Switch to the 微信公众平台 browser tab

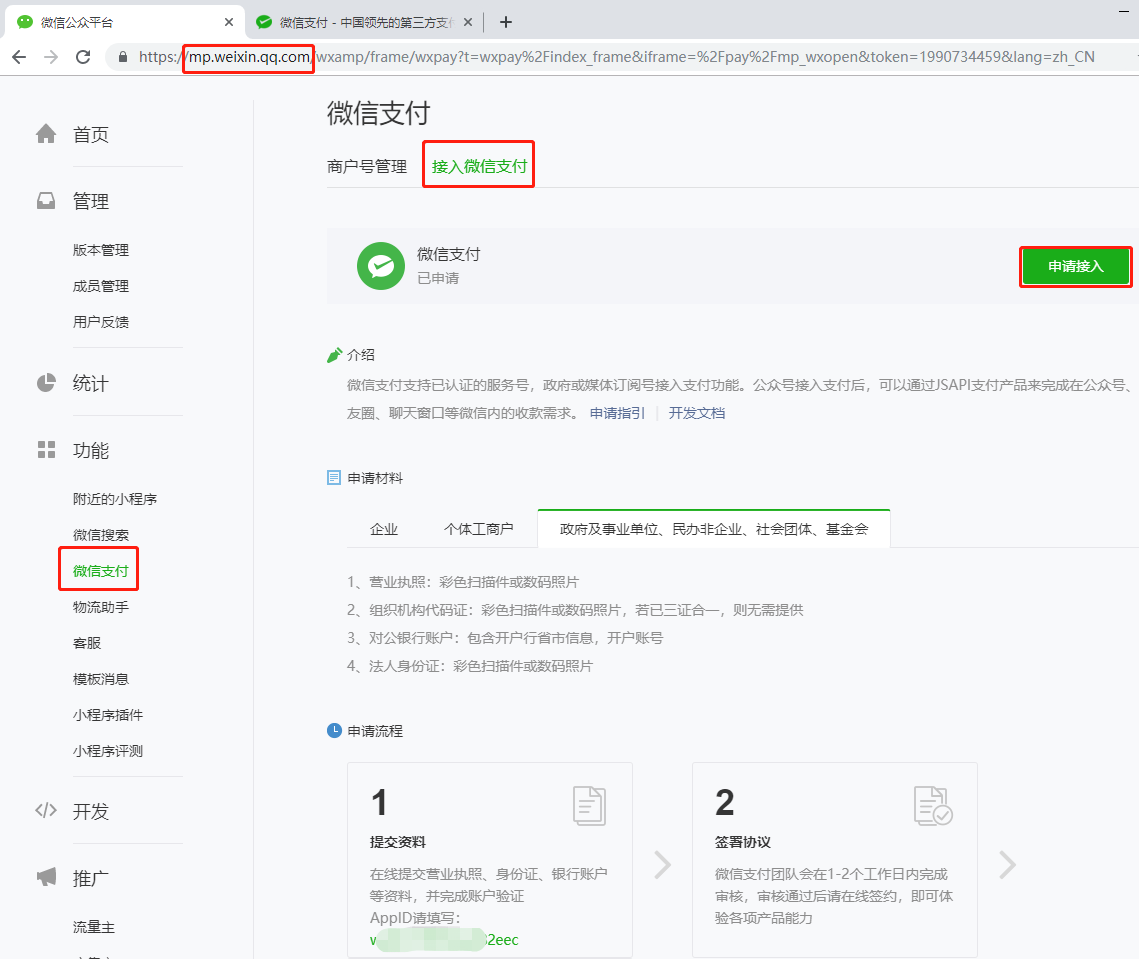click(x=123, y=23)
